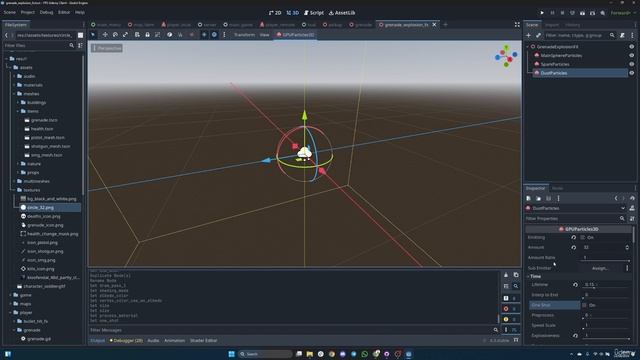Screen dimensions: 640x360
Task: Collapse the Time section in Inspector
Action: (528, 276)
